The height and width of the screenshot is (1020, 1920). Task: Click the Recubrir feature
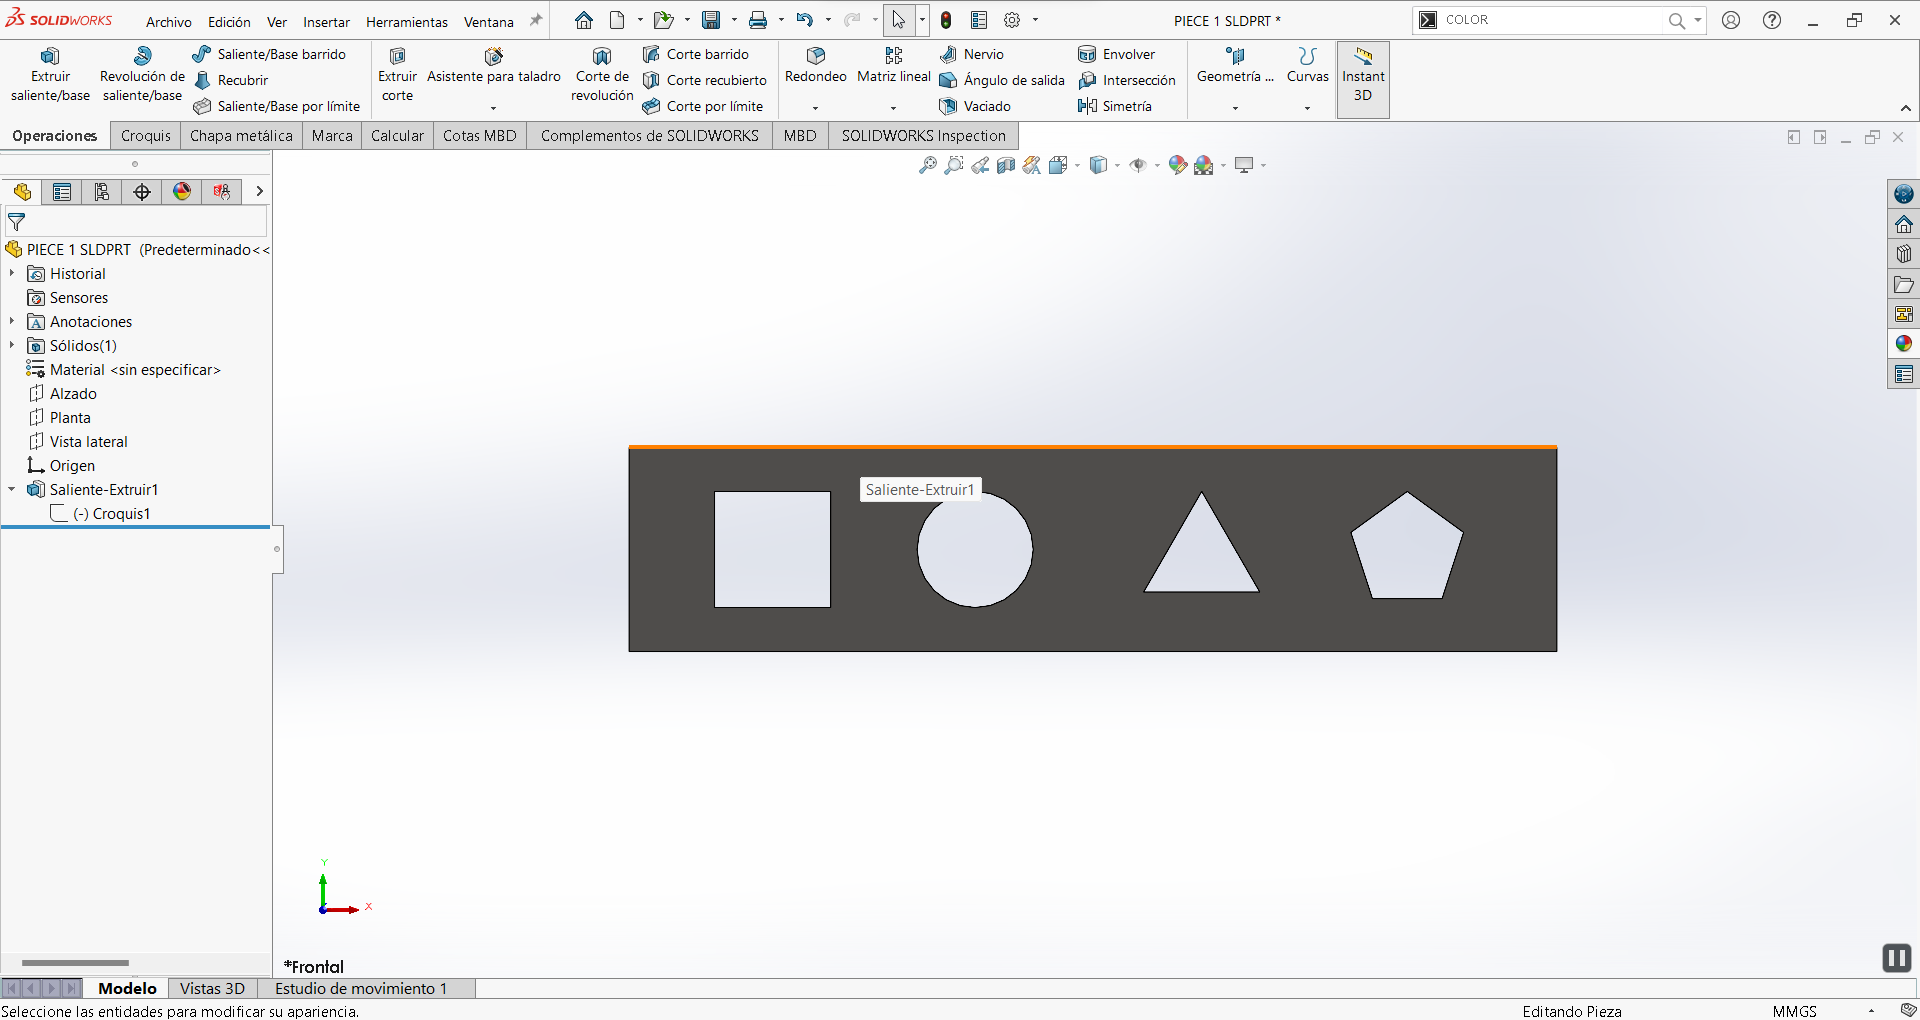coord(231,80)
